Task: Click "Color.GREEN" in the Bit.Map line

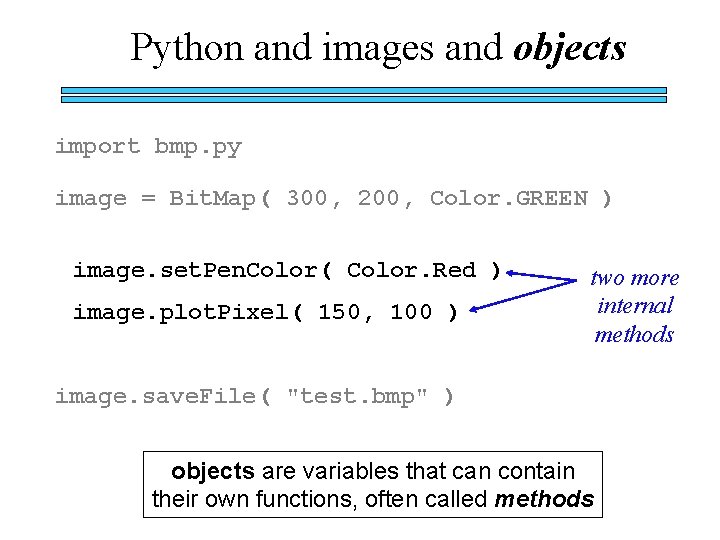Action: coord(508,199)
